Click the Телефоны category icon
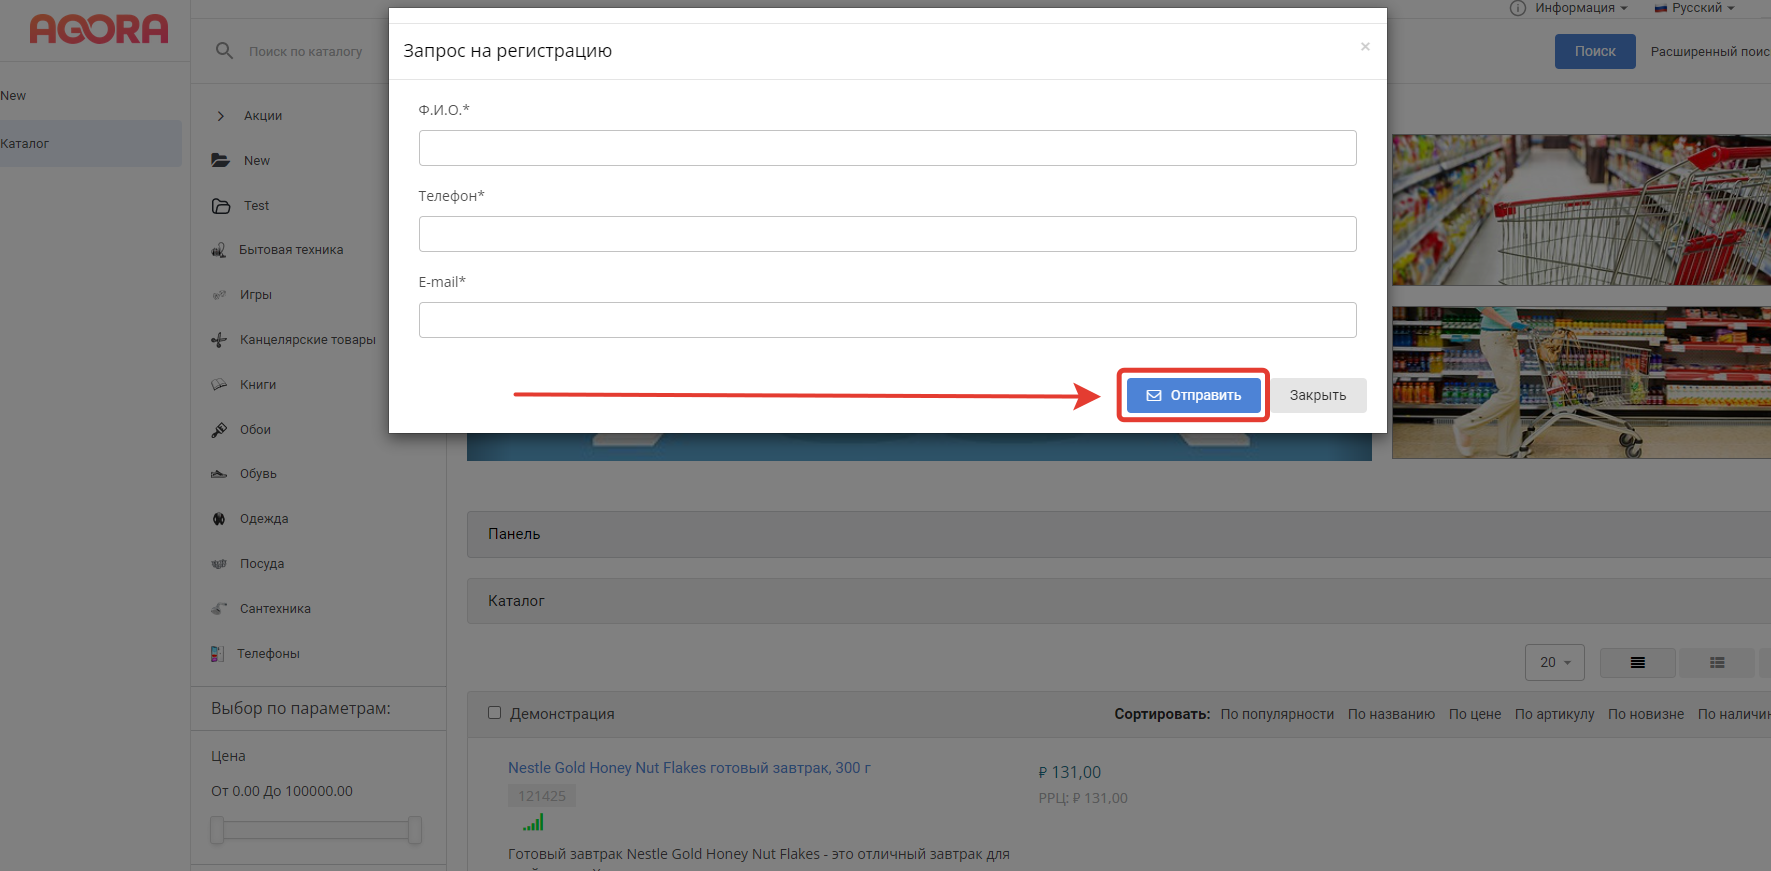This screenshot has width=1771, height=871. point(217,654)
